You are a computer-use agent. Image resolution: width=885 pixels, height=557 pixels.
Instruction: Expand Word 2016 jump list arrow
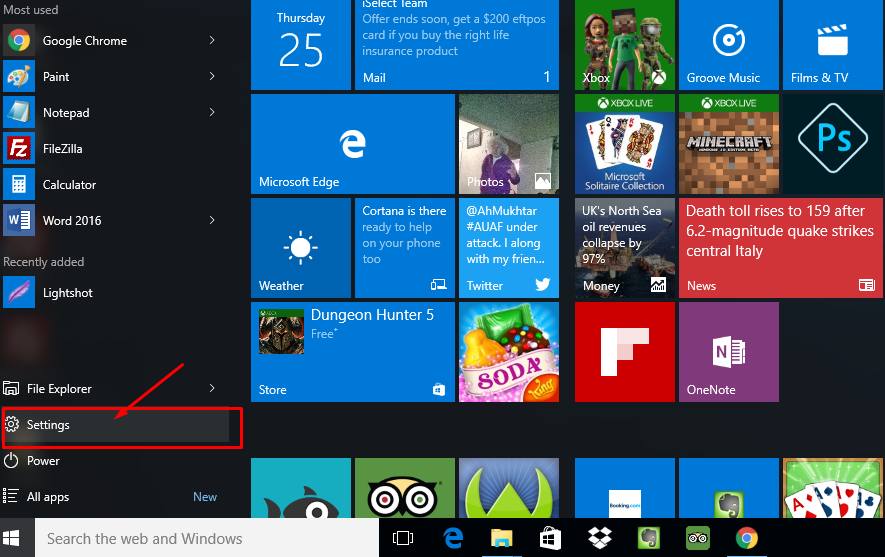click(212, 220)
